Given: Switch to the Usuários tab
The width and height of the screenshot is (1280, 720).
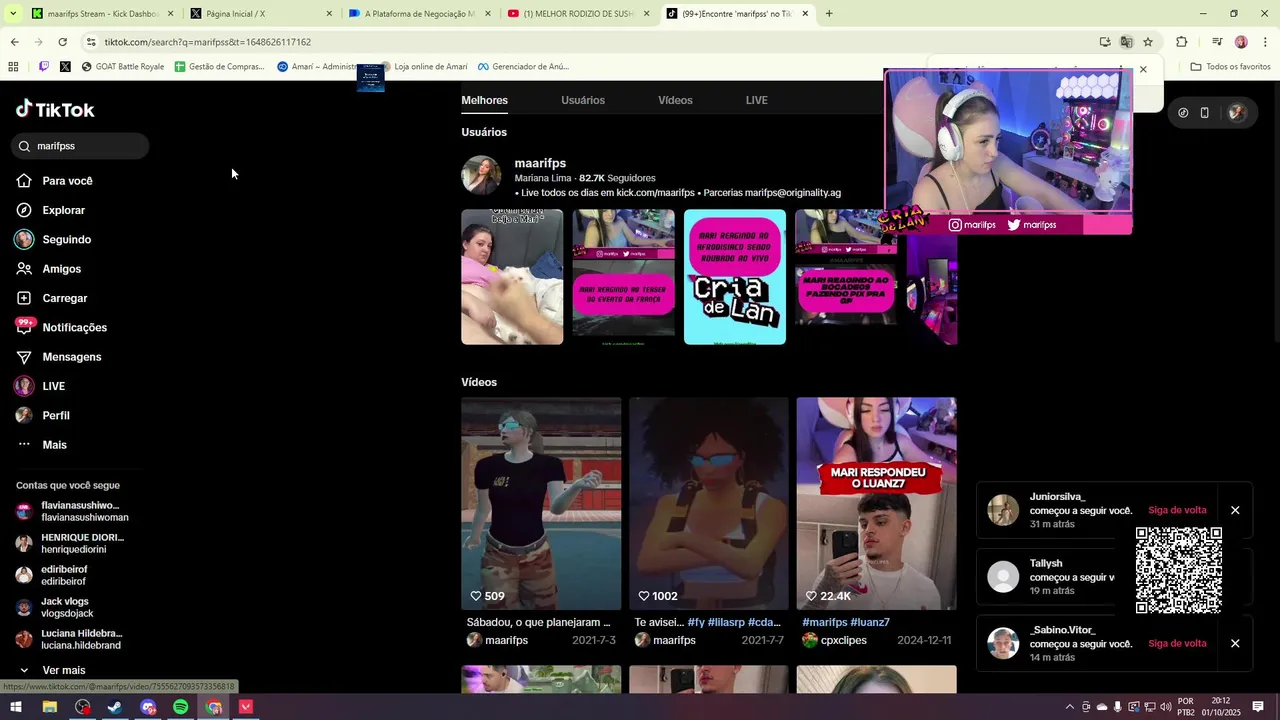Looking at the screenshot, I should click(x=583, y=100).
